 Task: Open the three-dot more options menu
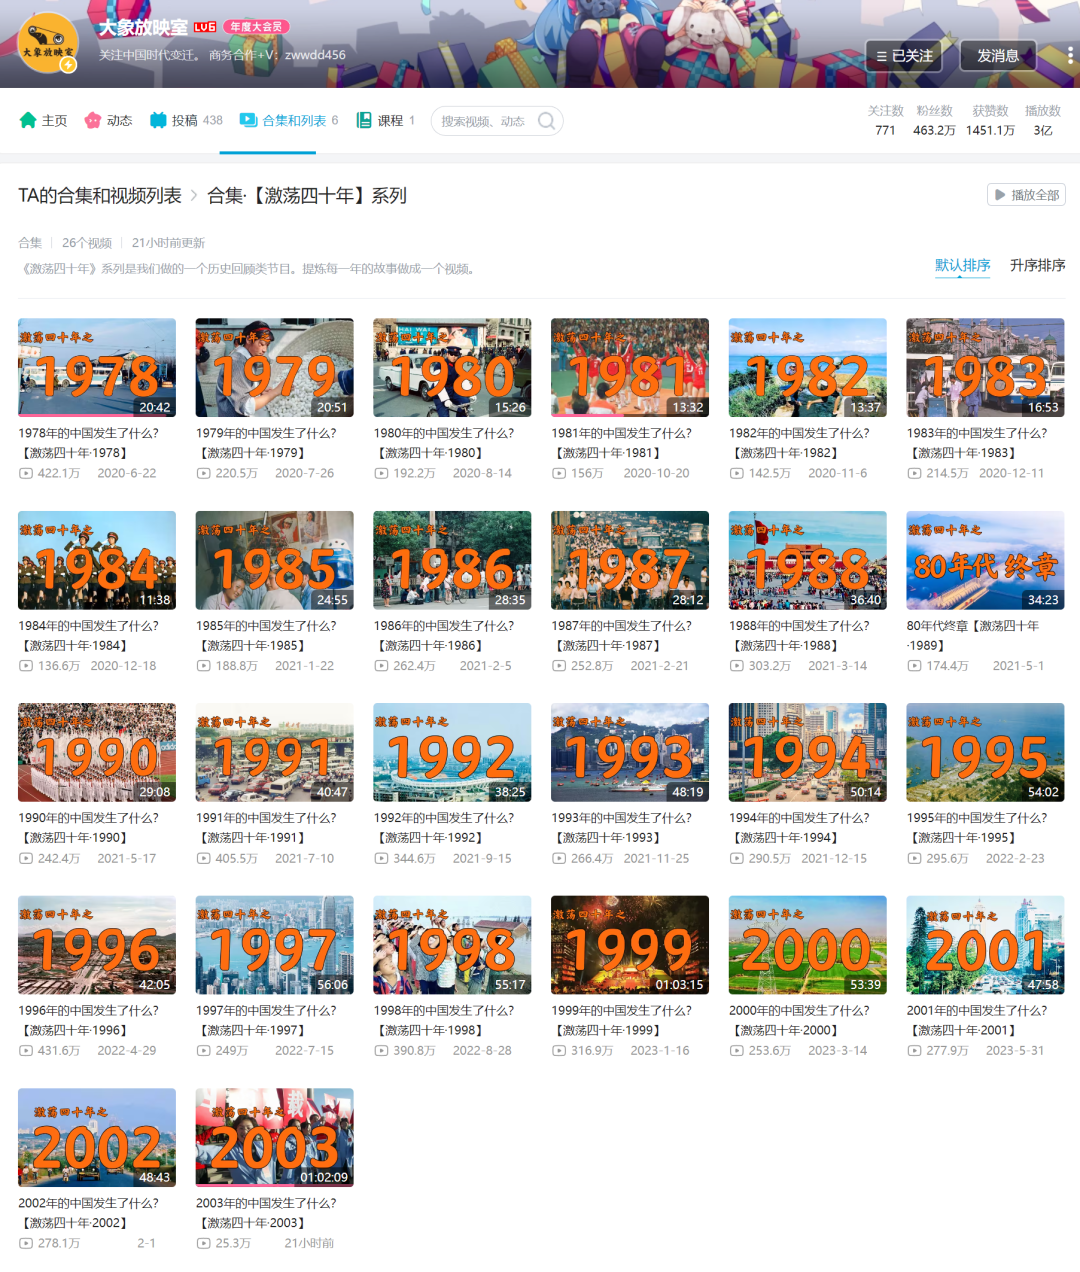coord(1071,55)
